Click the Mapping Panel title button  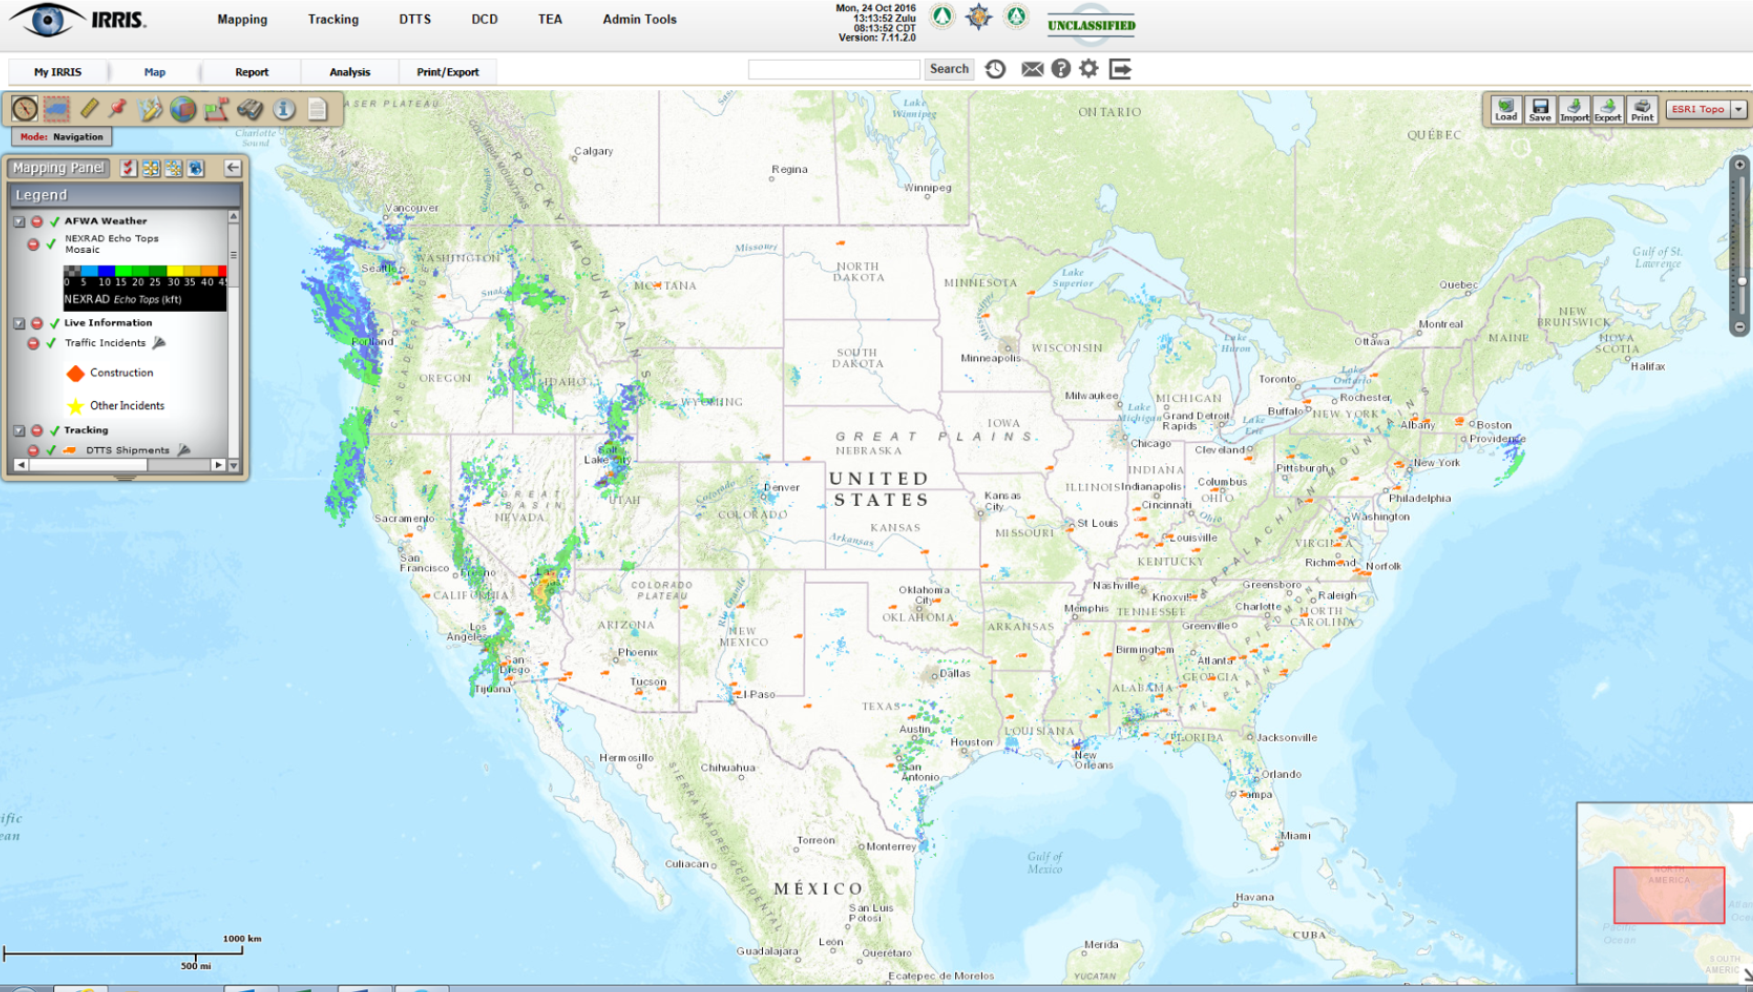[59, 168]
